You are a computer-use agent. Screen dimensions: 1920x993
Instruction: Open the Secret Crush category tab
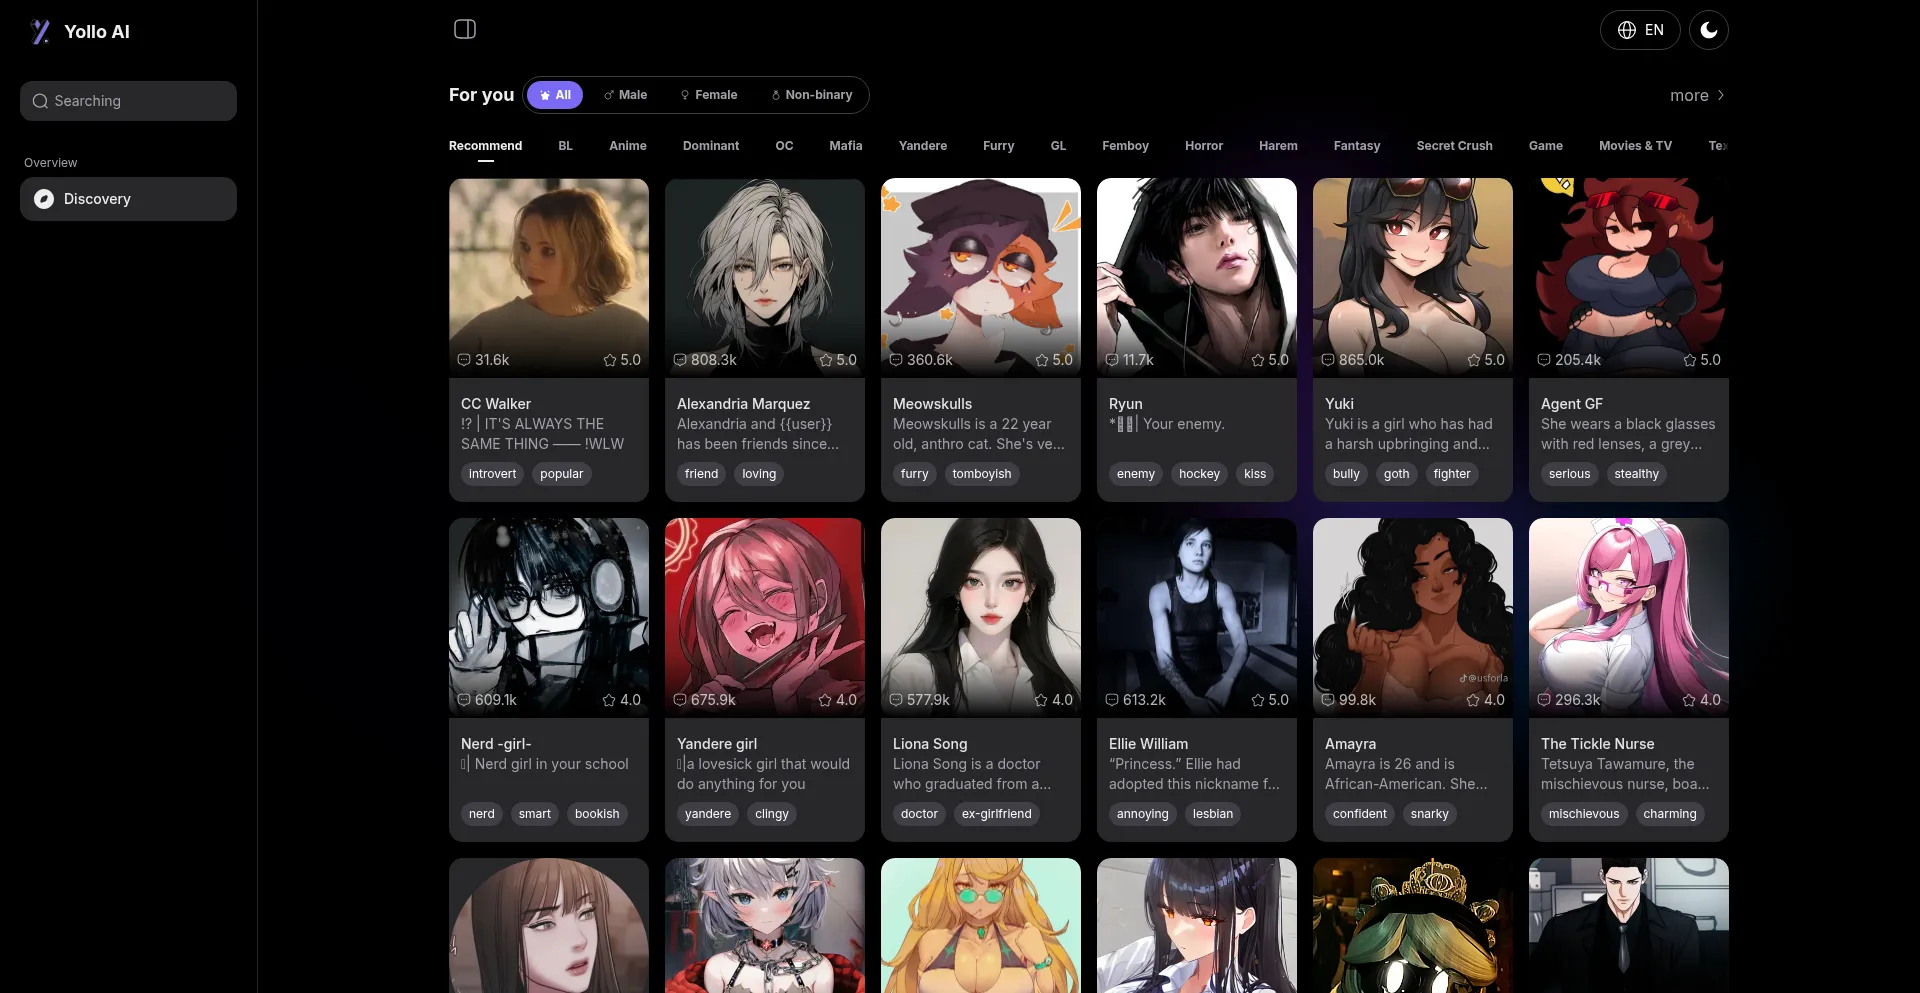click(x=1454, y=146)
